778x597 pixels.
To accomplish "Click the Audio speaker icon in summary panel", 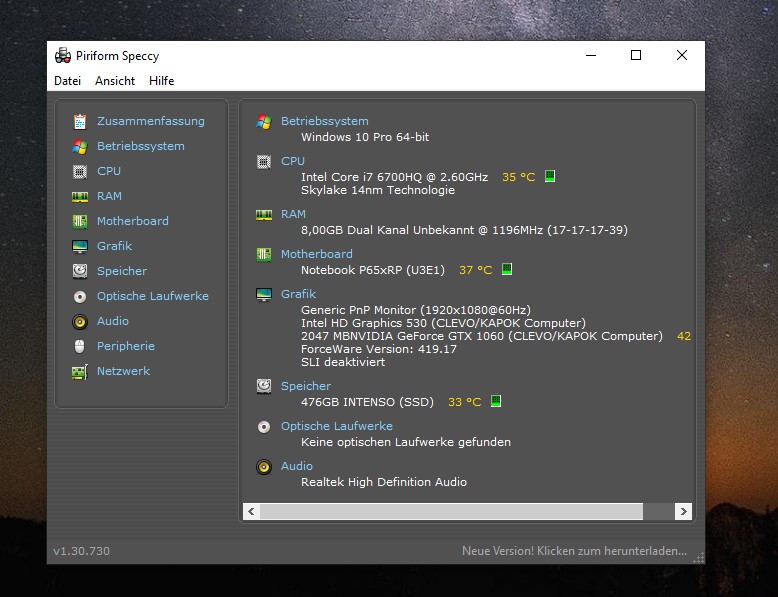I will tap(264, 466).
